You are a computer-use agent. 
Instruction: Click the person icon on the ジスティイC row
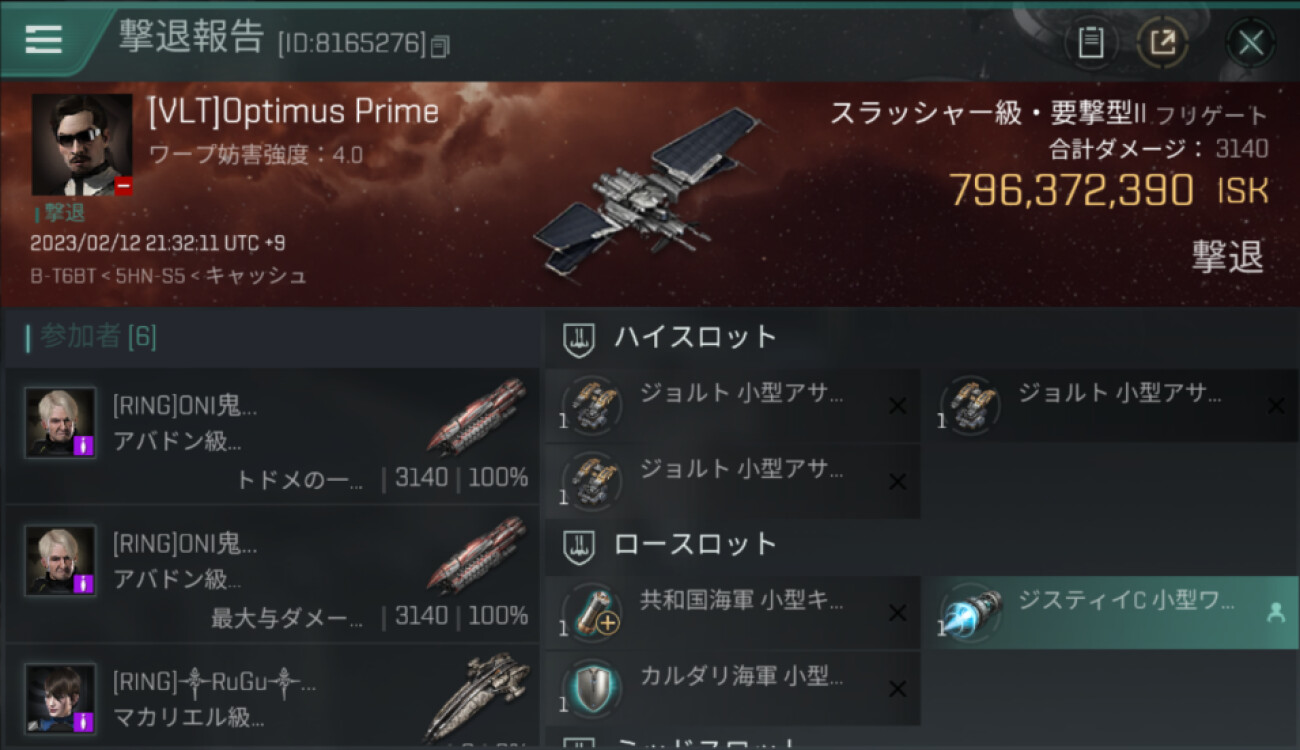pos(1276,613)
